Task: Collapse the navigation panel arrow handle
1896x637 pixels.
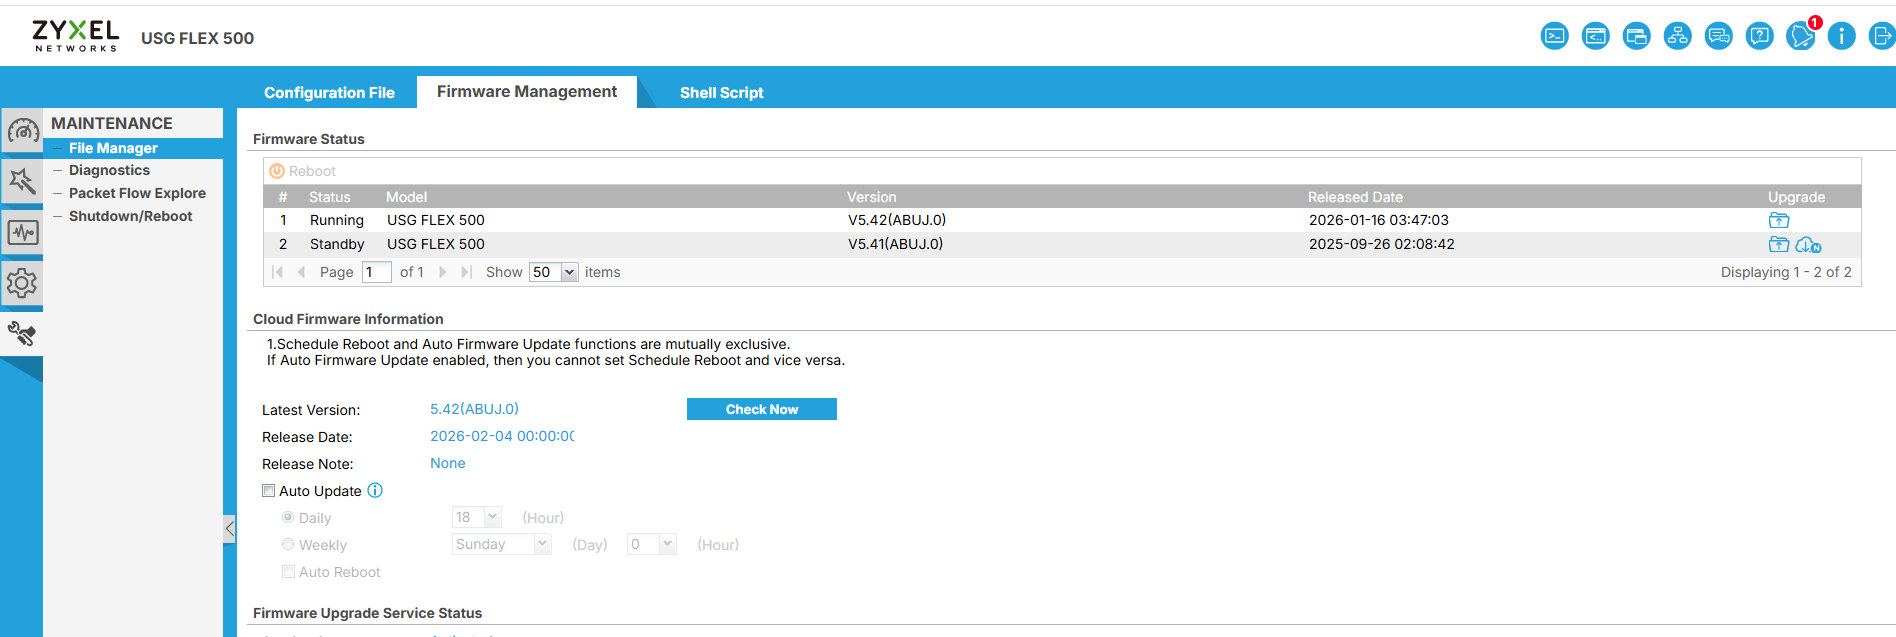Action: (x=230, y=529)
